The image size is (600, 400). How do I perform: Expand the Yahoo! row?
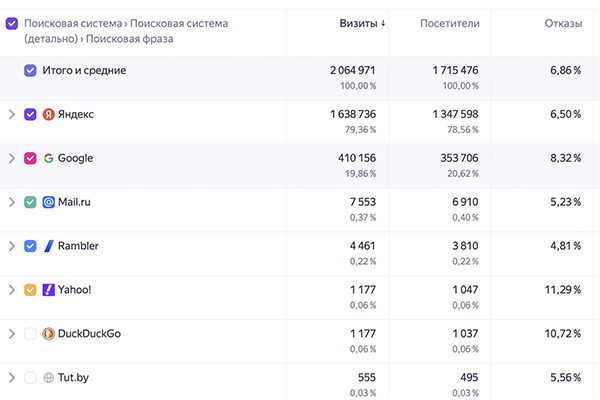click(x=12, y=290)
